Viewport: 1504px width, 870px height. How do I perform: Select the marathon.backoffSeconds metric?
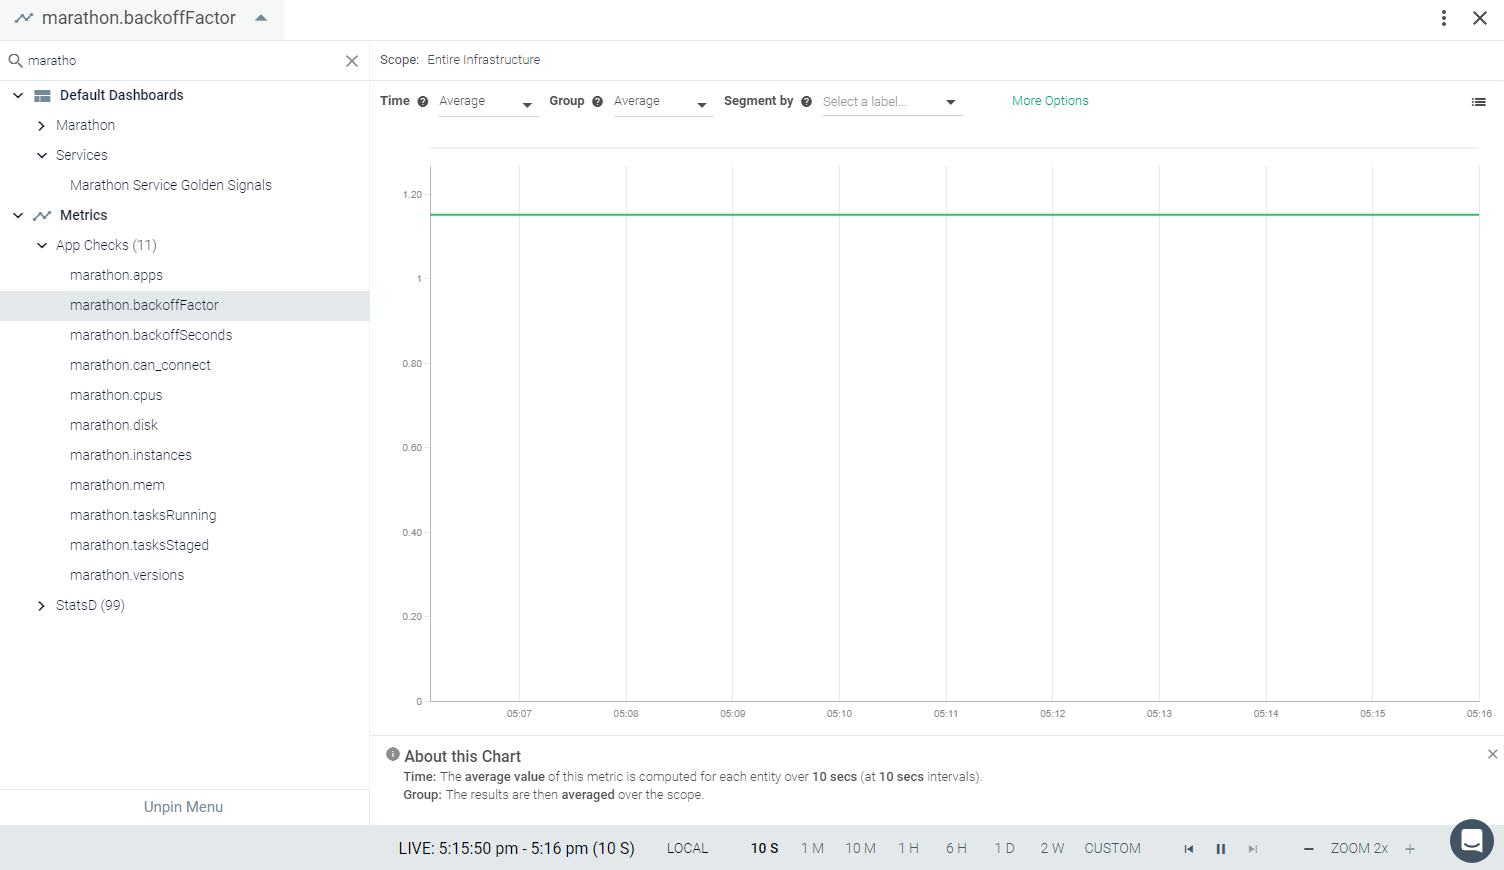pos(151,335)
